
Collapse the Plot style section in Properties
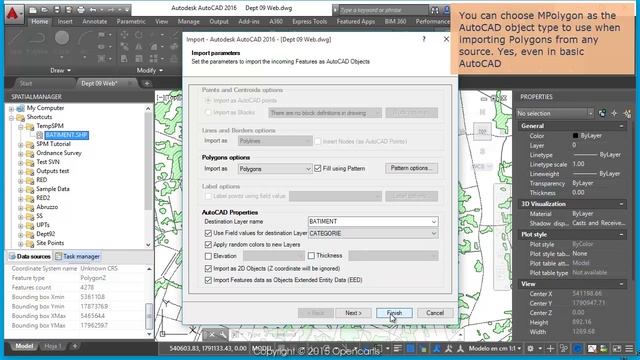point(621,235)
